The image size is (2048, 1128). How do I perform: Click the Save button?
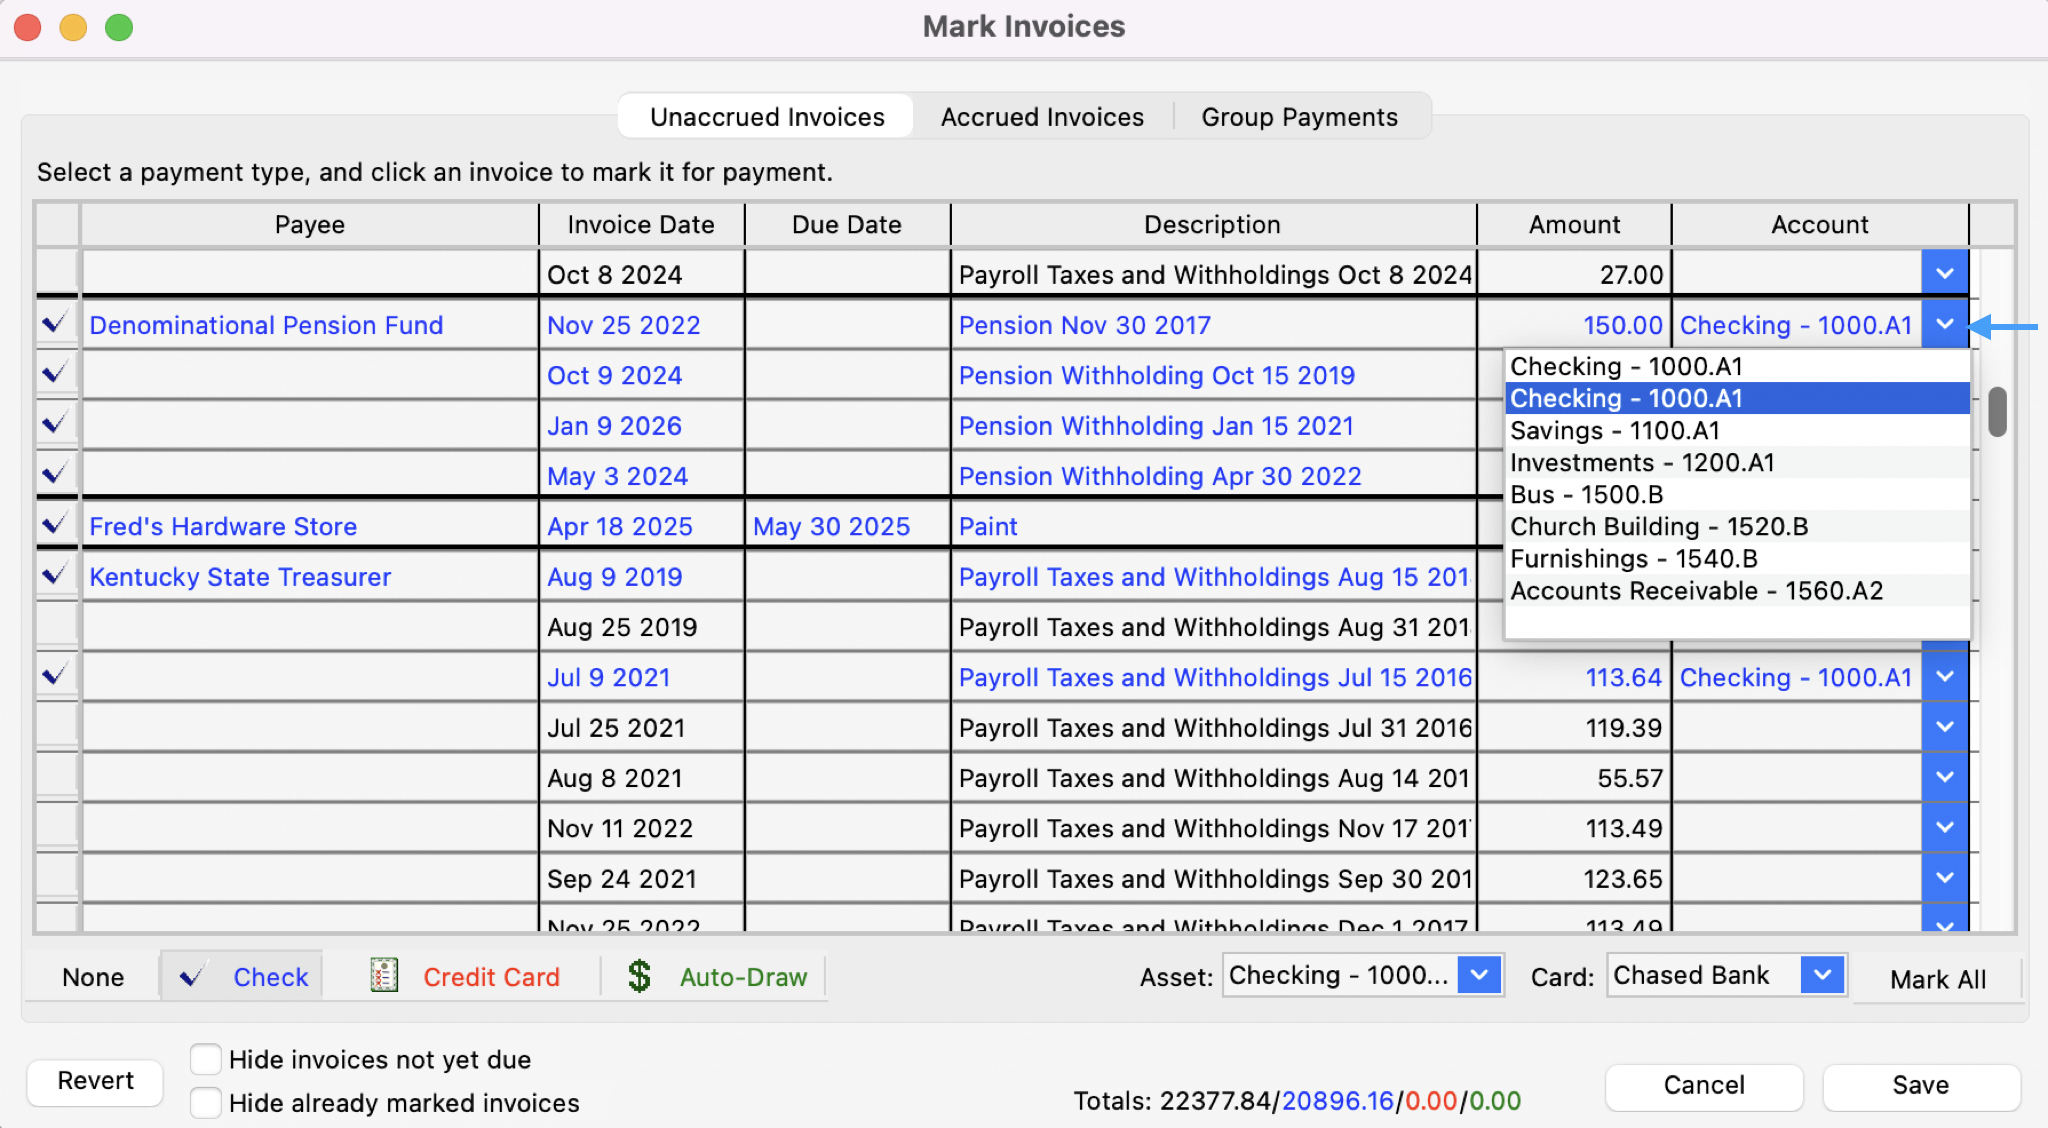click(1920, 1085)
